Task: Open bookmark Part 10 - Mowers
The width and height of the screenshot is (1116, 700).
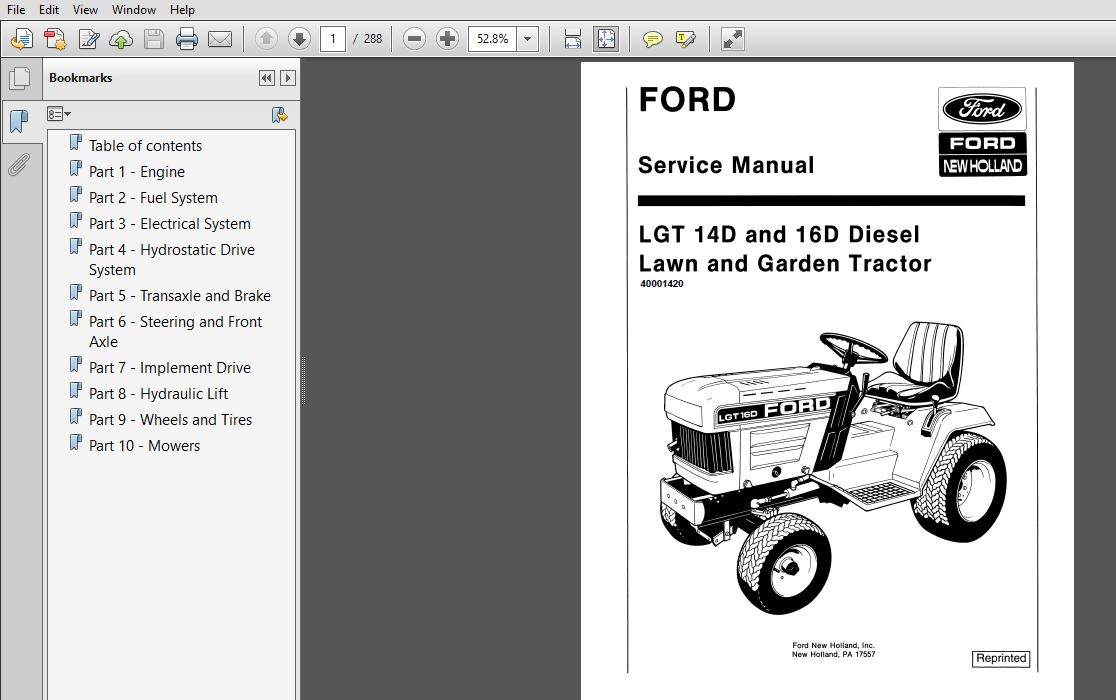Action: point(144,445)
